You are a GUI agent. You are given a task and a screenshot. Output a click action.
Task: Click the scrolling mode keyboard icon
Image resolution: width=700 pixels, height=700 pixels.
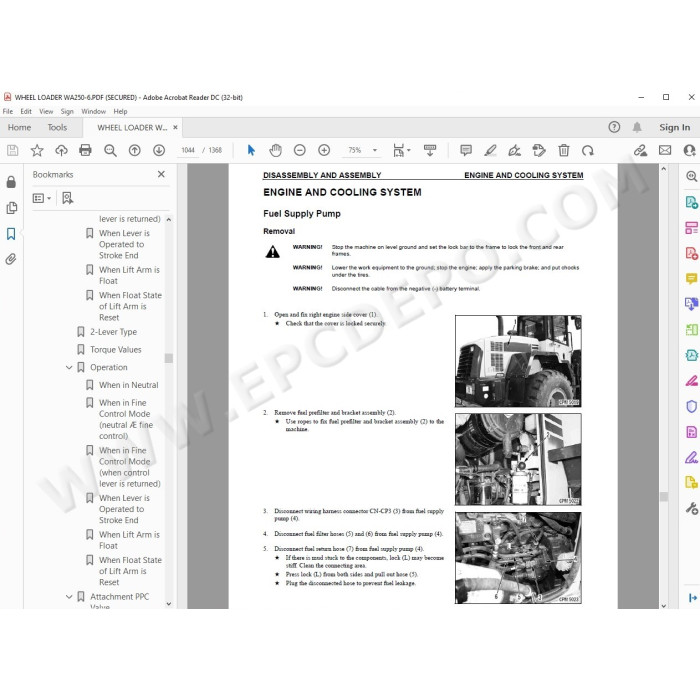coord(430,150)
